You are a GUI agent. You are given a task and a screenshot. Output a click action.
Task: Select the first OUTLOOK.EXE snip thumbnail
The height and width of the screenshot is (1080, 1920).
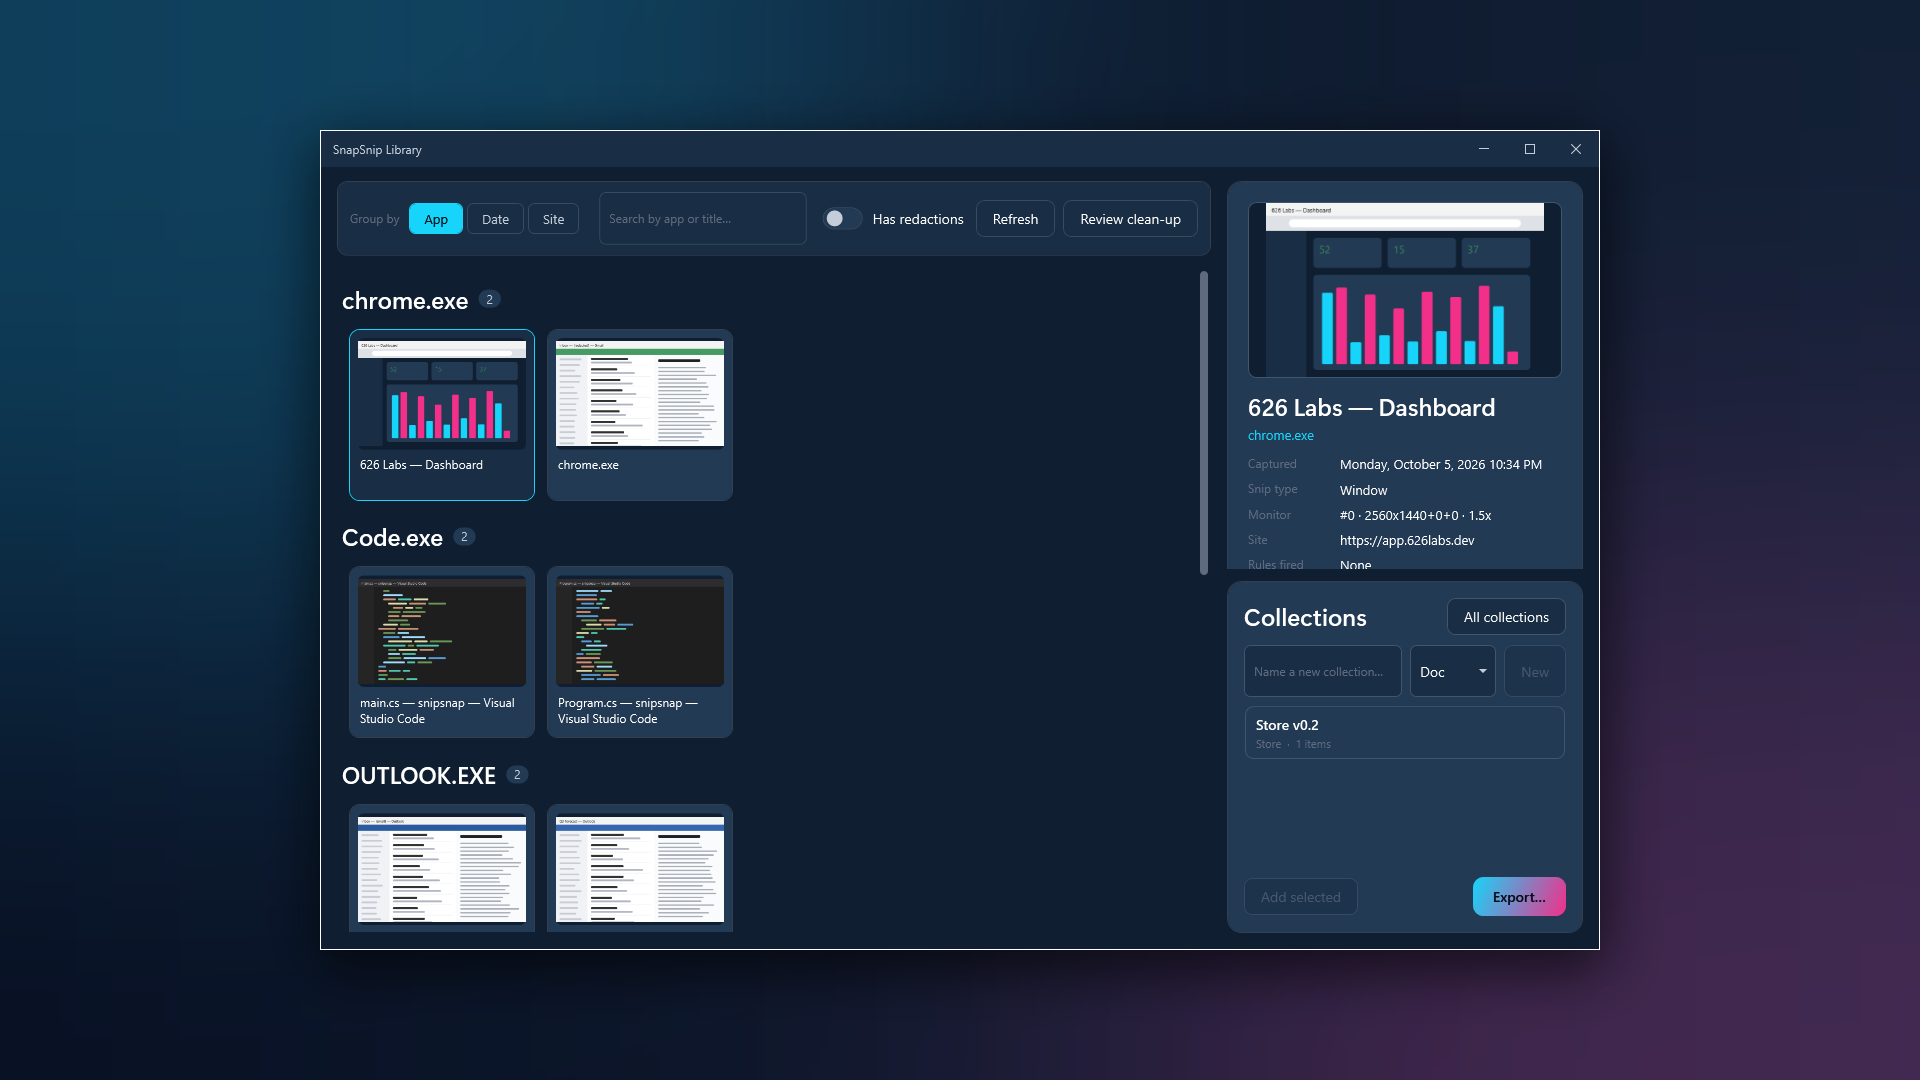pyautogui.click(x=442, y=868)
